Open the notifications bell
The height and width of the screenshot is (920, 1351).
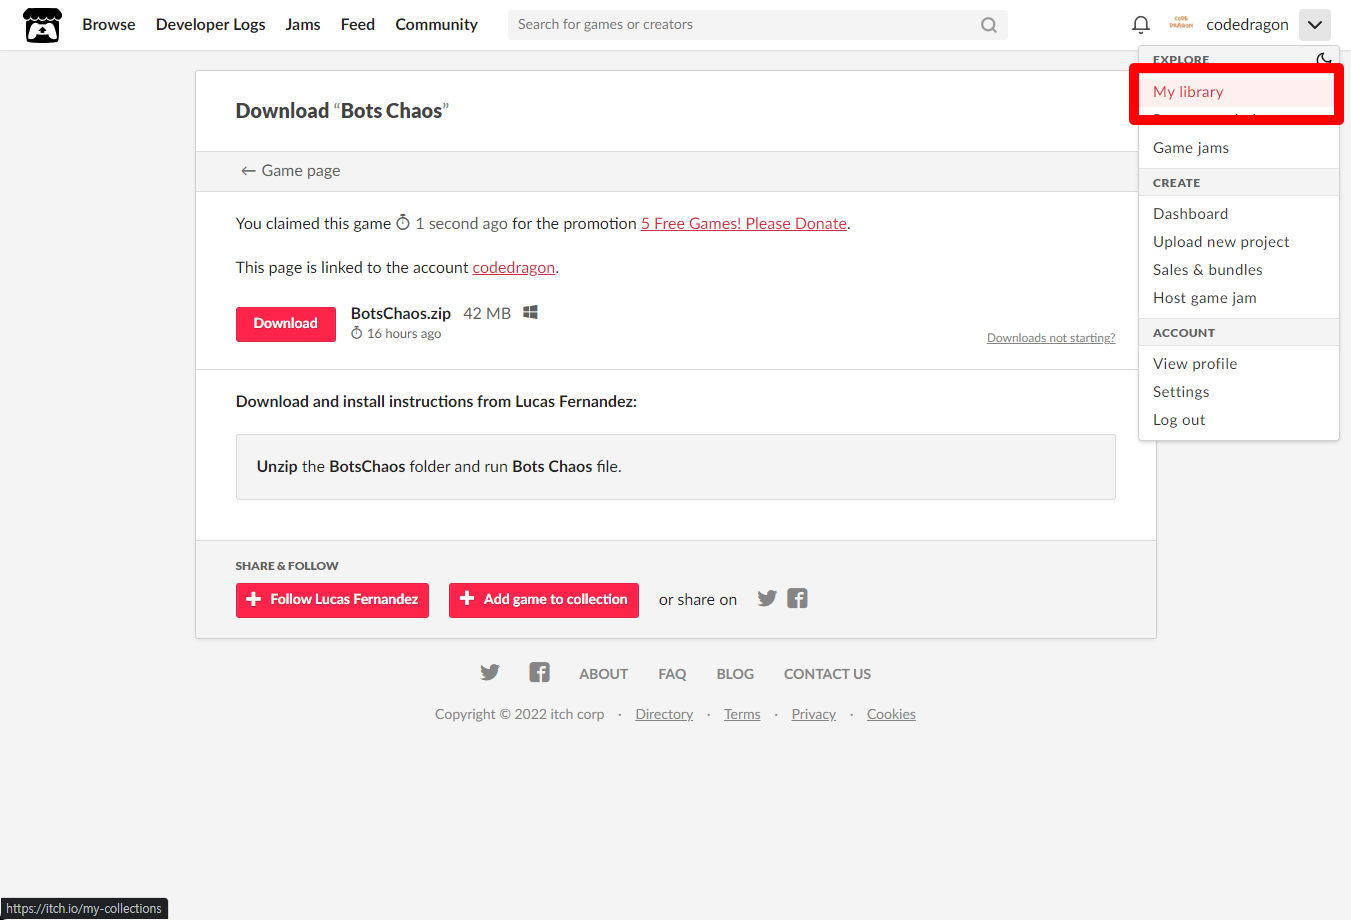click(1141, 25)
